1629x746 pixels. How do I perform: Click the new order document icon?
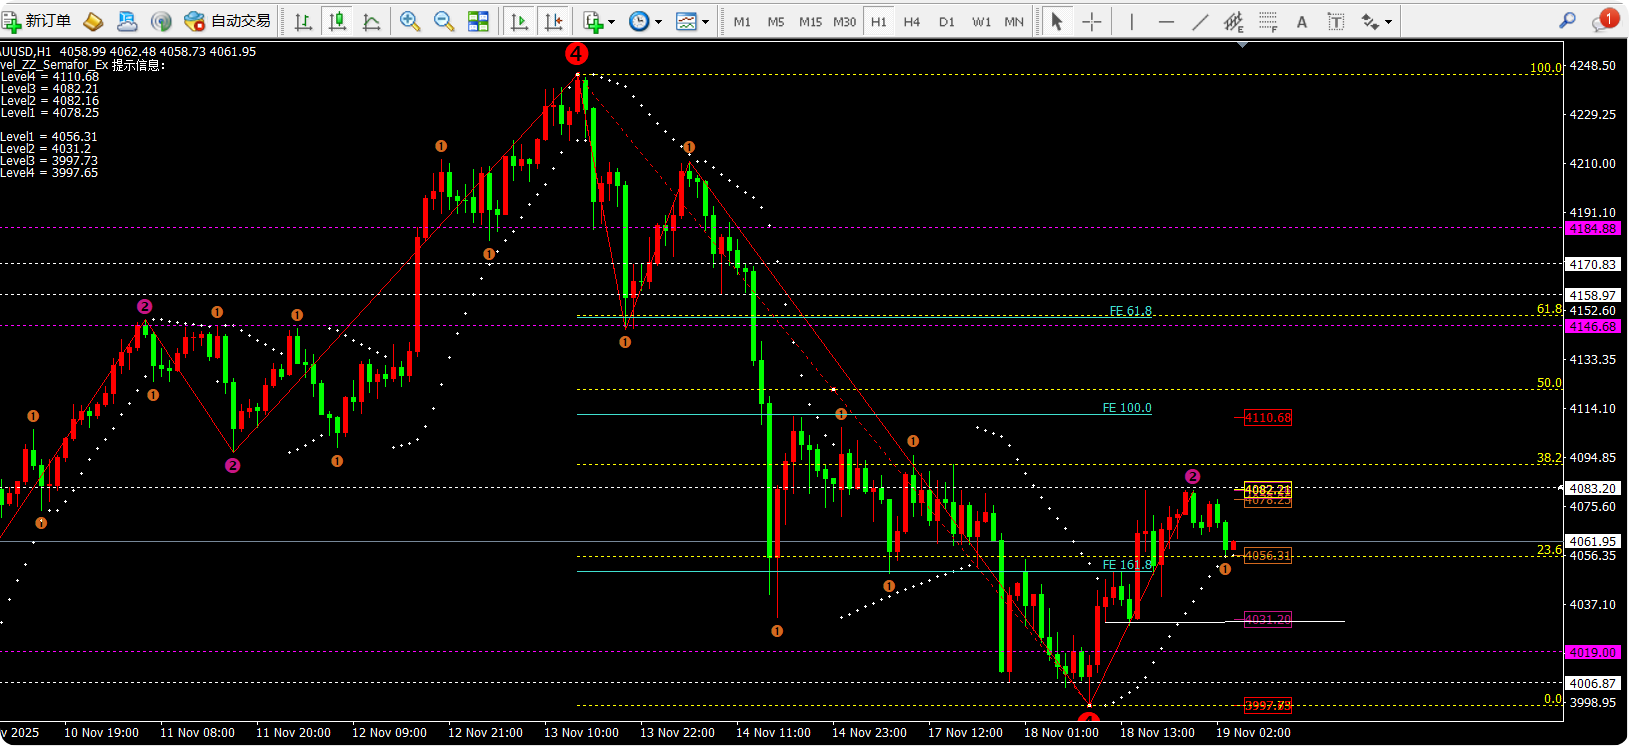click(11, 21)
